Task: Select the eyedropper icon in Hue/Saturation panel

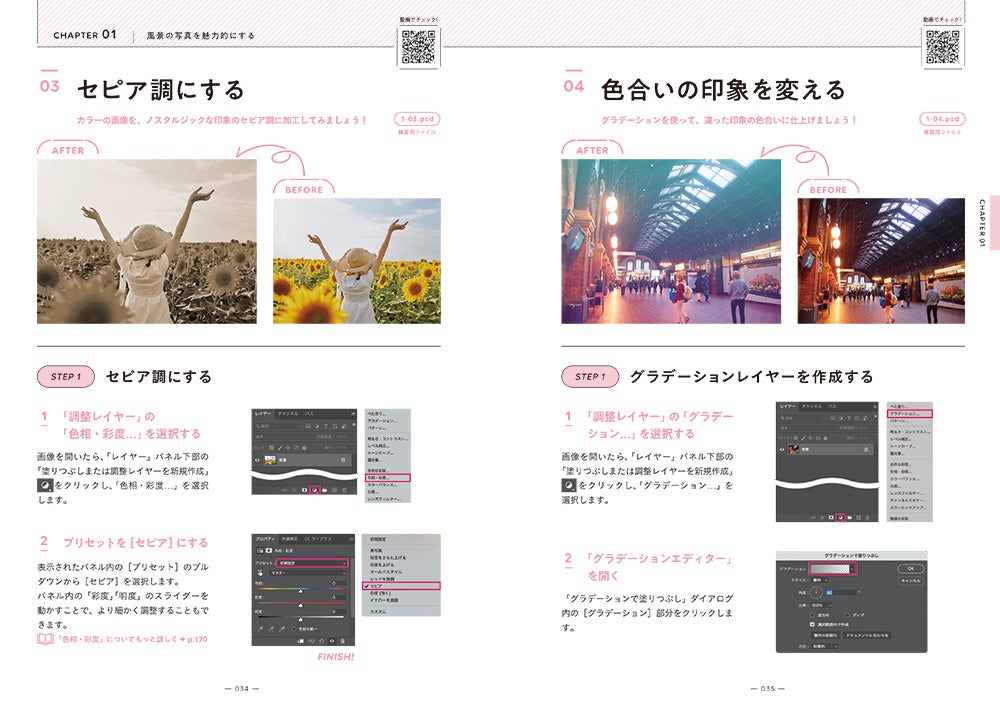Action: tap(261, 628)
